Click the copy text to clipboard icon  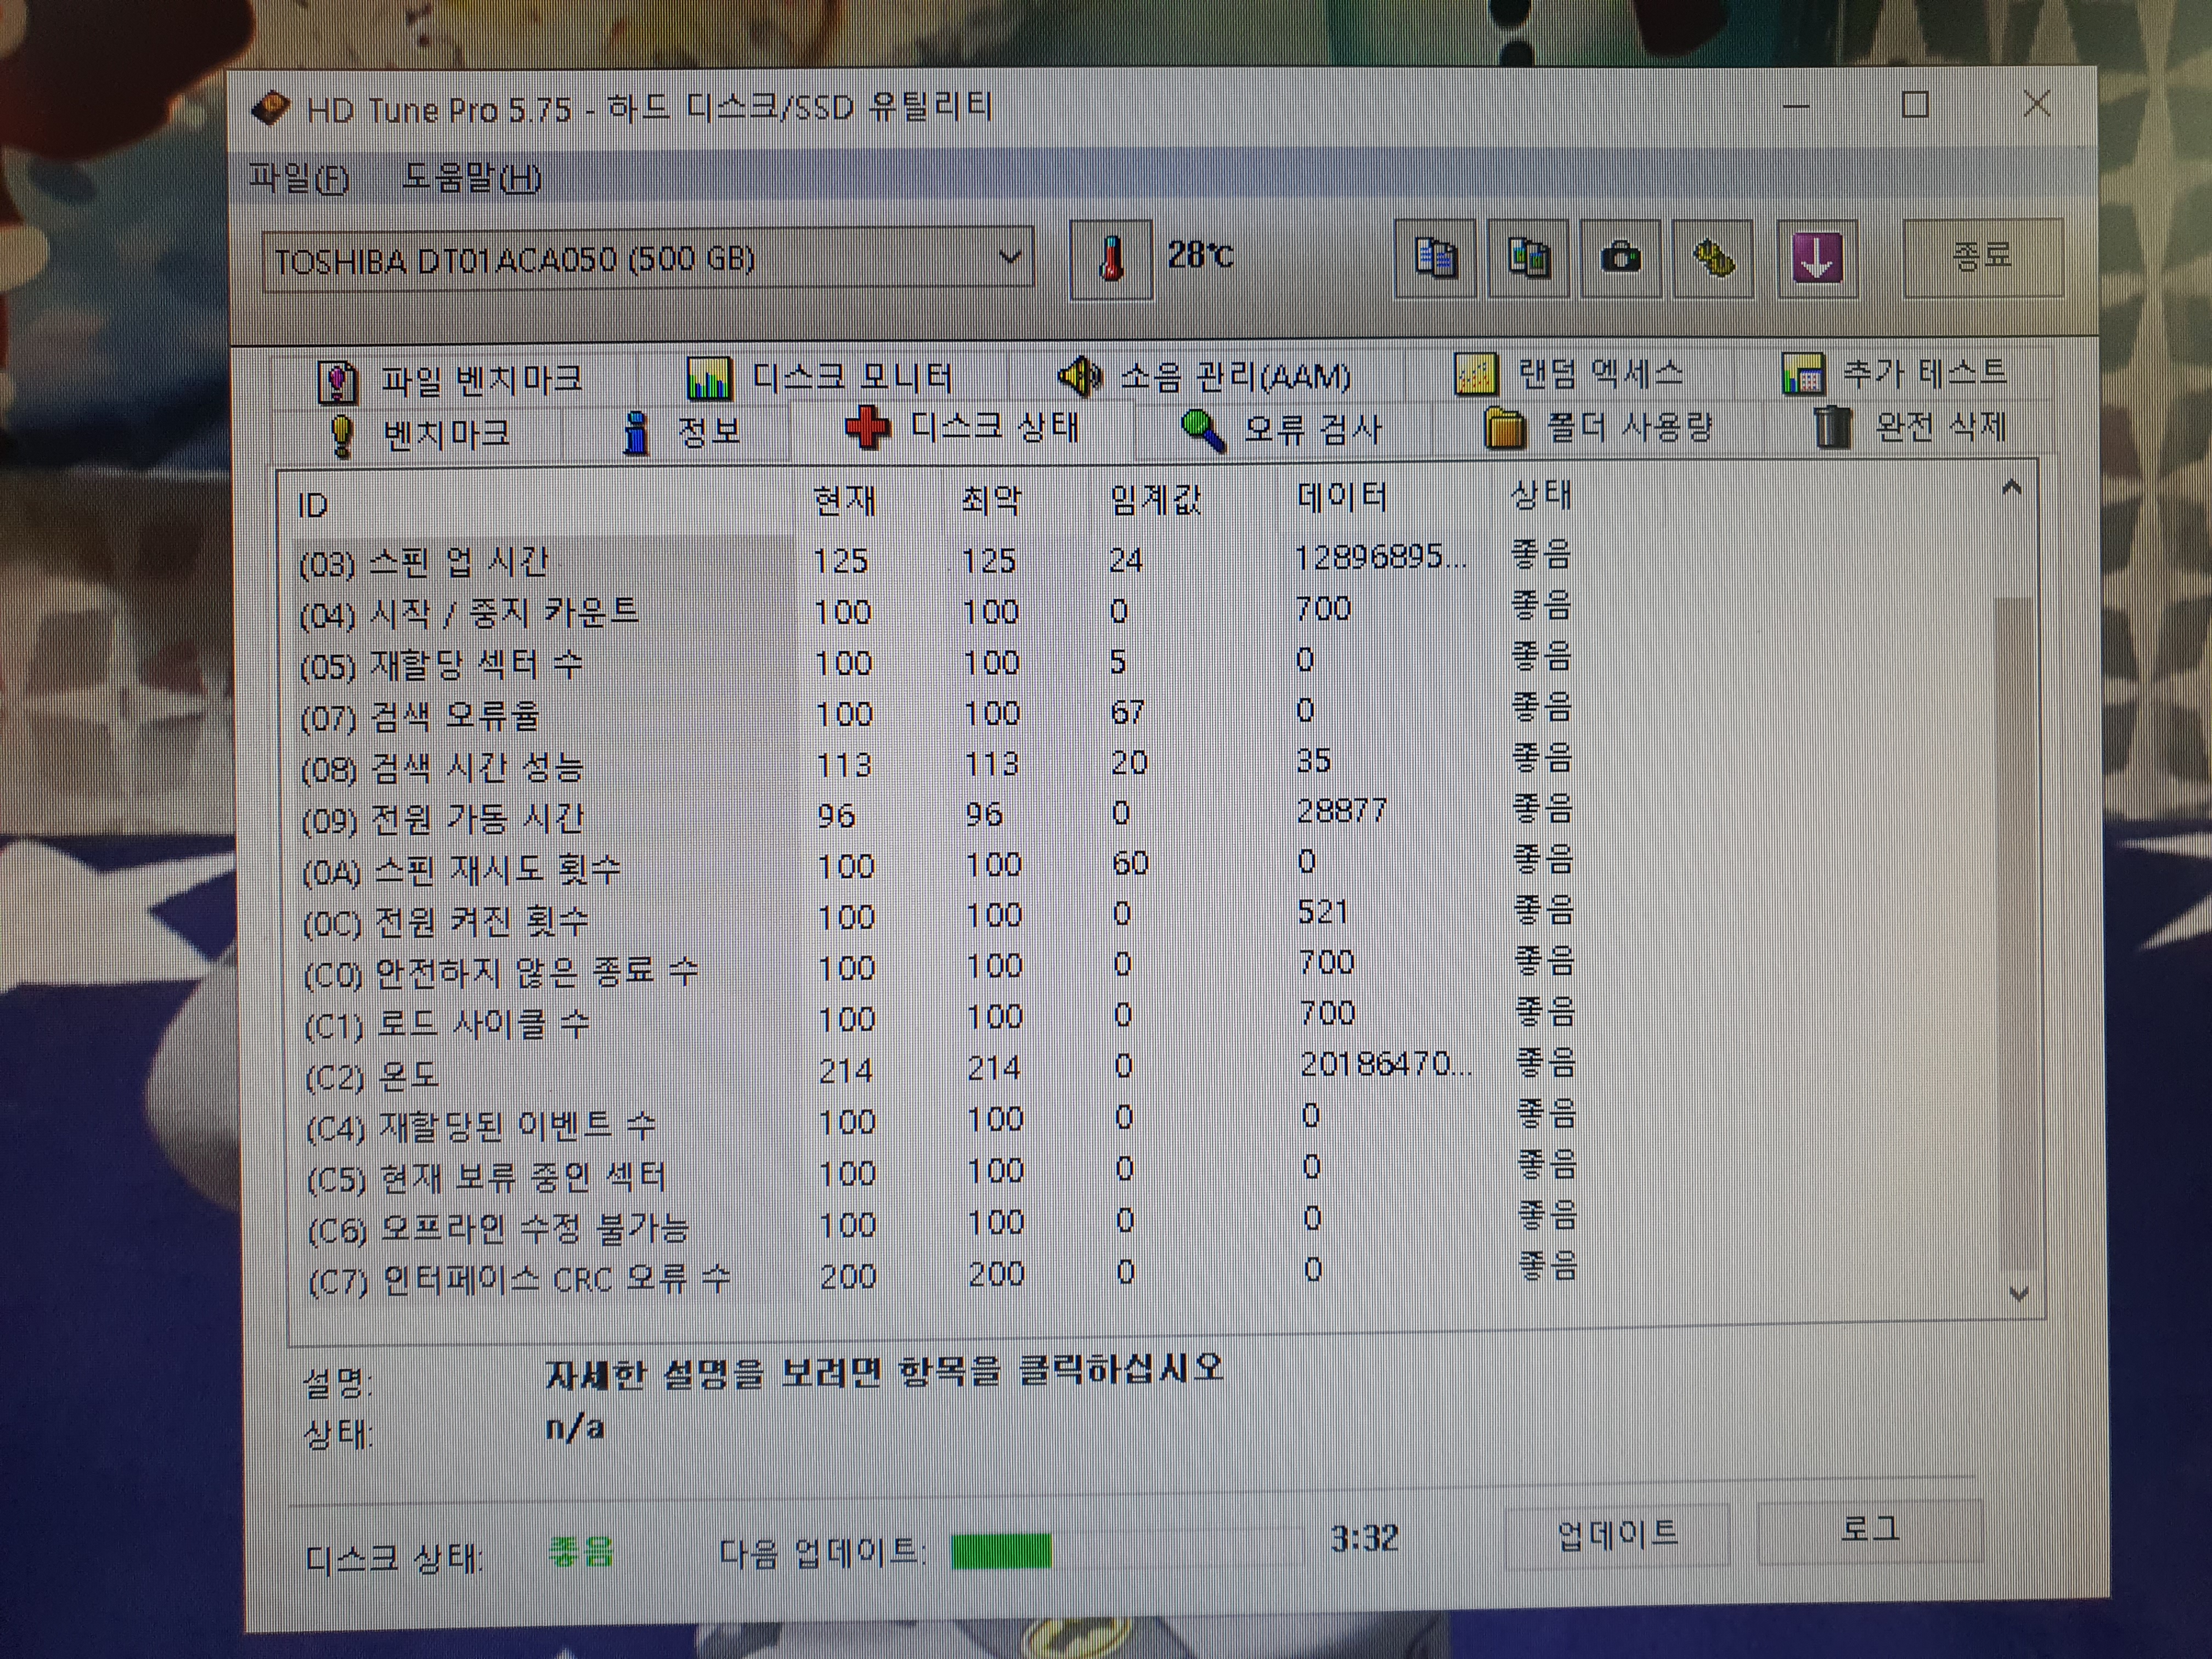[x=1435, y=259]
